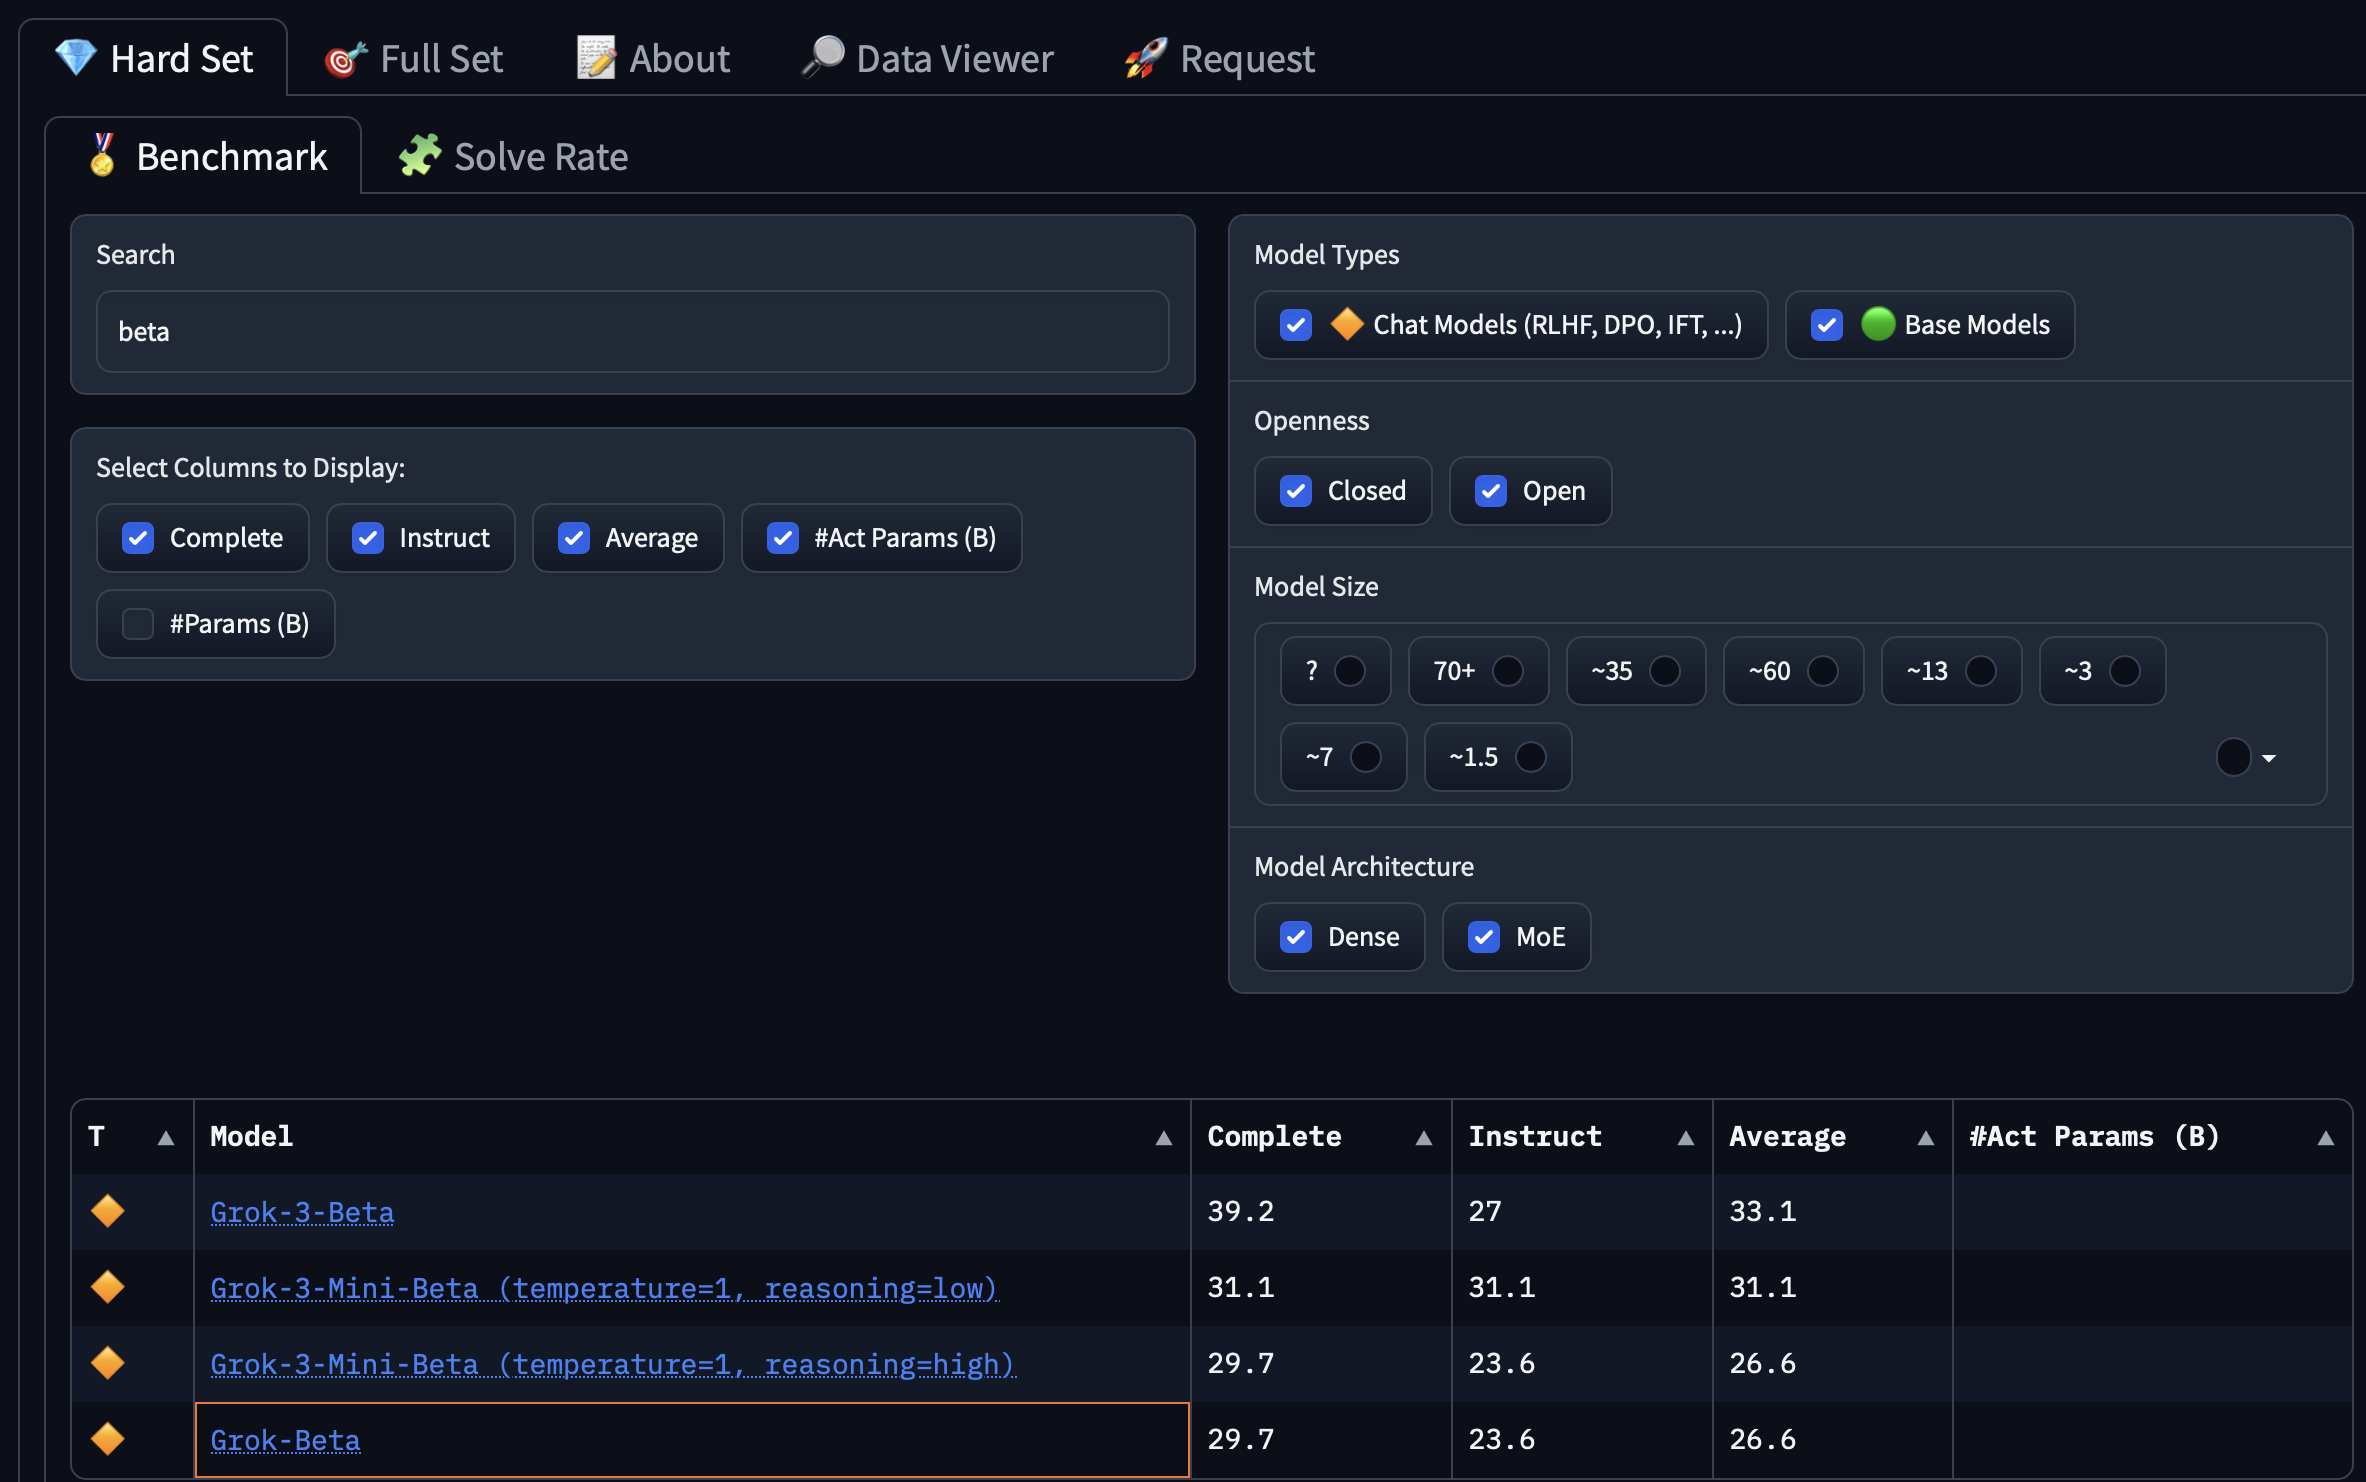
Task: Click the medal icon on Benchmark tab
Action: click(102, 155)
